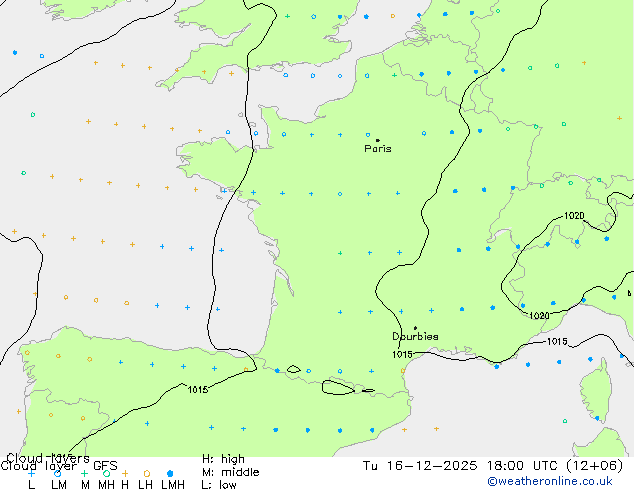Click the 1015 isobar label just below Dourbies

pos(402,355)
